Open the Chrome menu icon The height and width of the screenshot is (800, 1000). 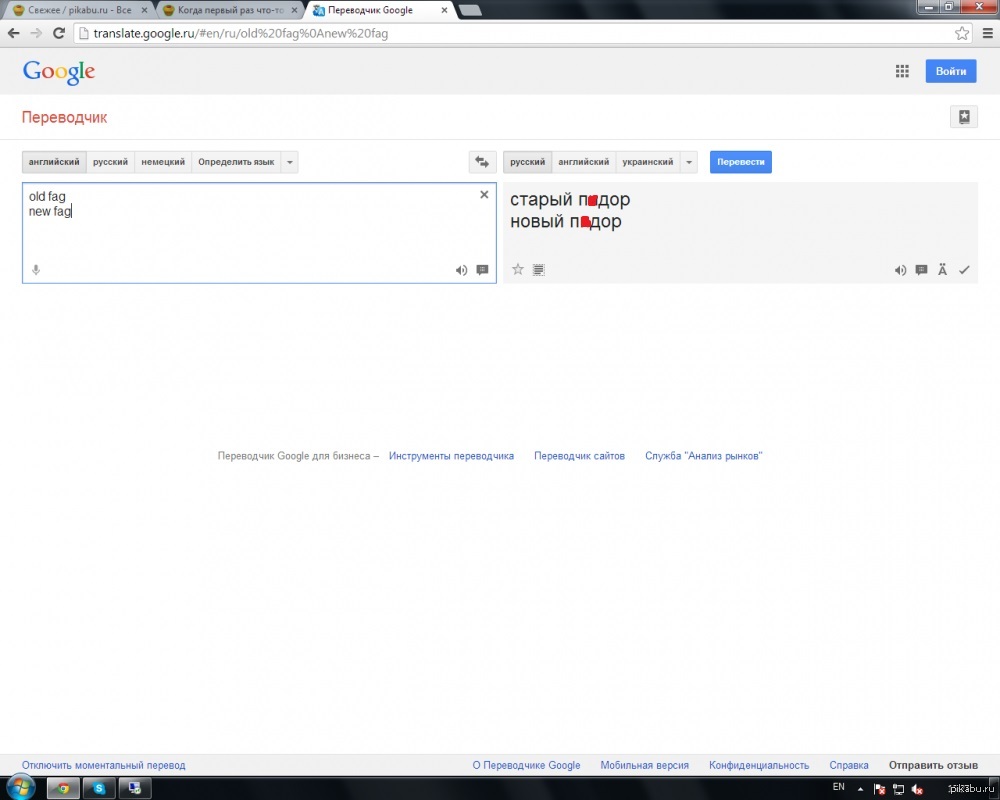tap(987, 33)
